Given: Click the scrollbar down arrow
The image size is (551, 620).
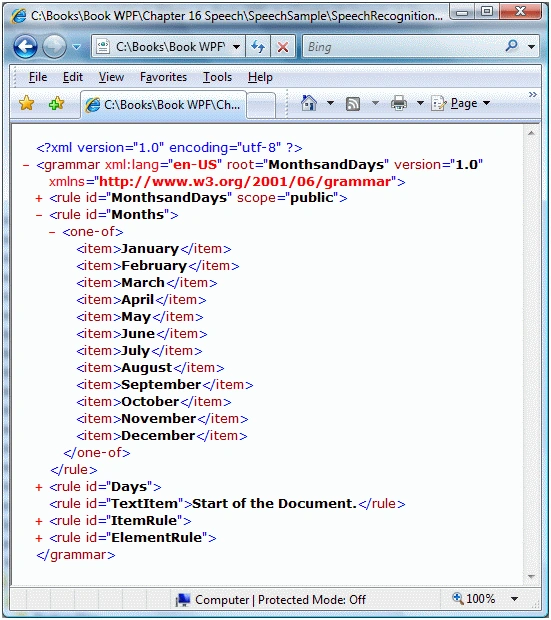Looking at the screenshot, I should pyautogui.click(x=532, y=577).
